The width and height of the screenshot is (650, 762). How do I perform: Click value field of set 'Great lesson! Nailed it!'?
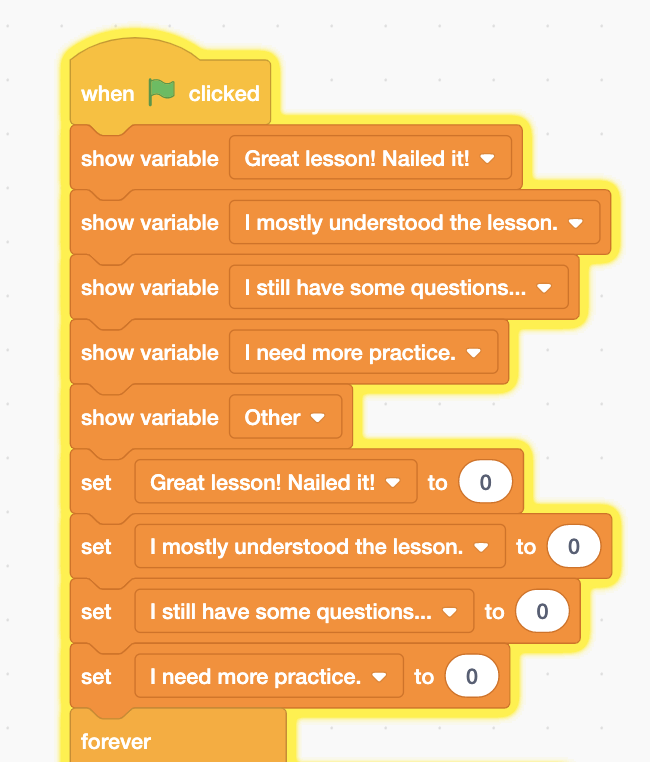(x=485, y=483)
